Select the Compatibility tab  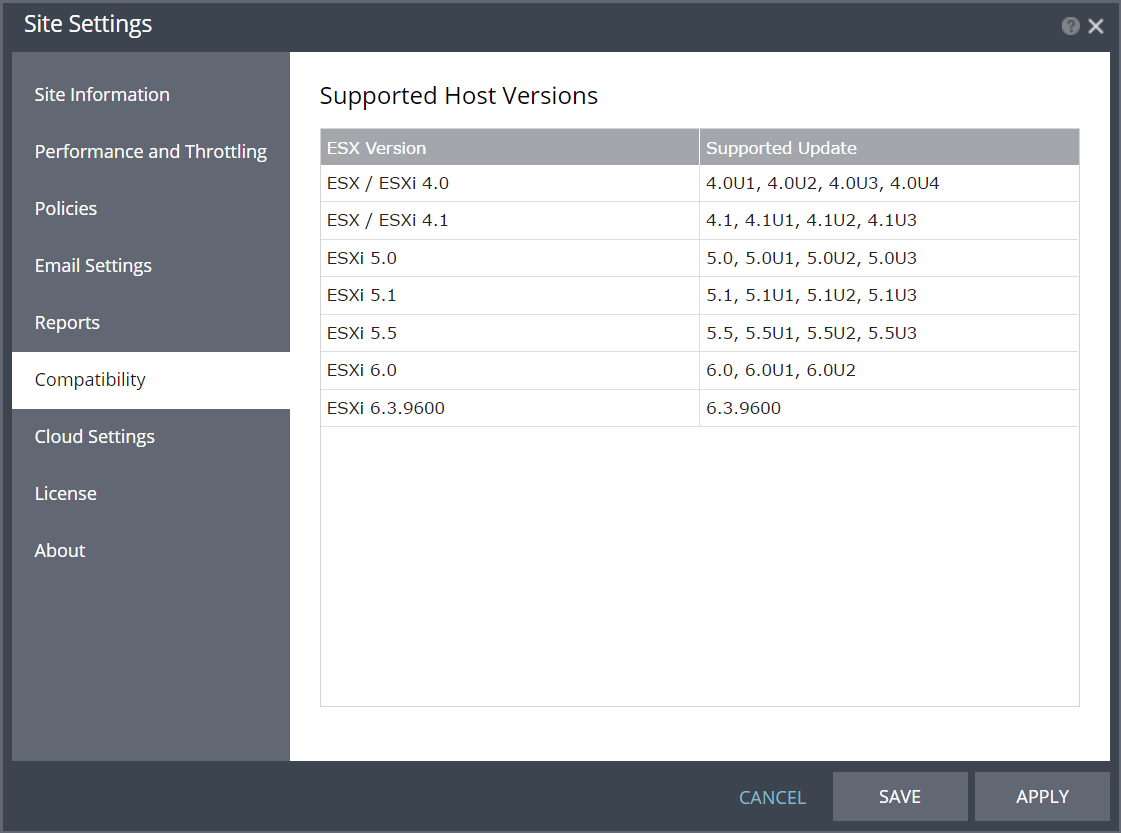[x=151, y=380]
